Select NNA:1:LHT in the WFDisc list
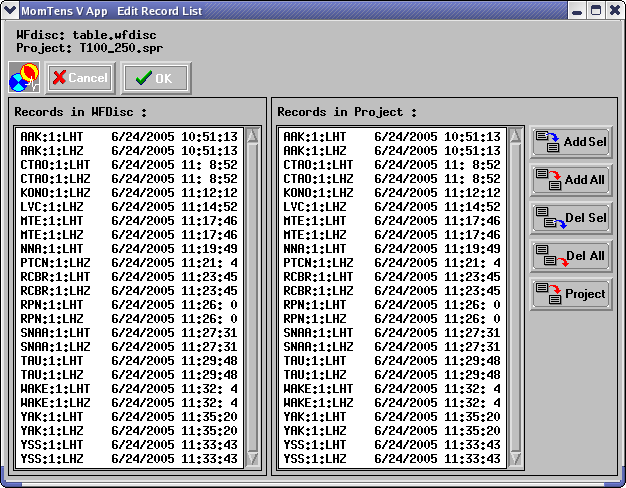This screenshot has width=626, height=488. click(x=129, y=248)
